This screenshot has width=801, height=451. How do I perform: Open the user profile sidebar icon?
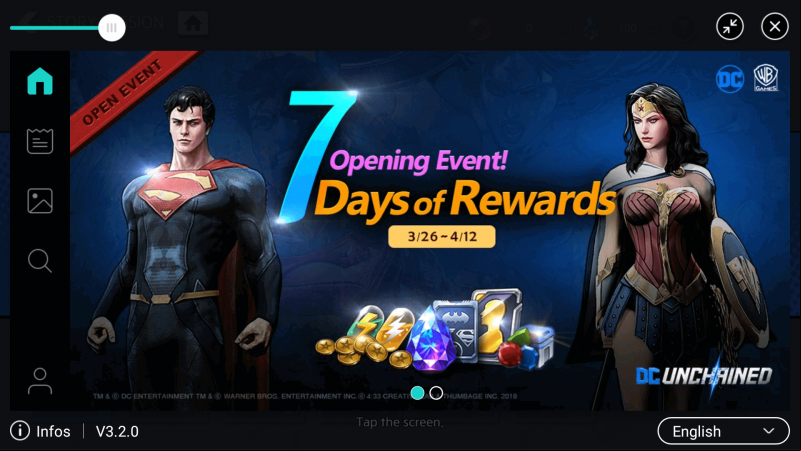(40, 381)
